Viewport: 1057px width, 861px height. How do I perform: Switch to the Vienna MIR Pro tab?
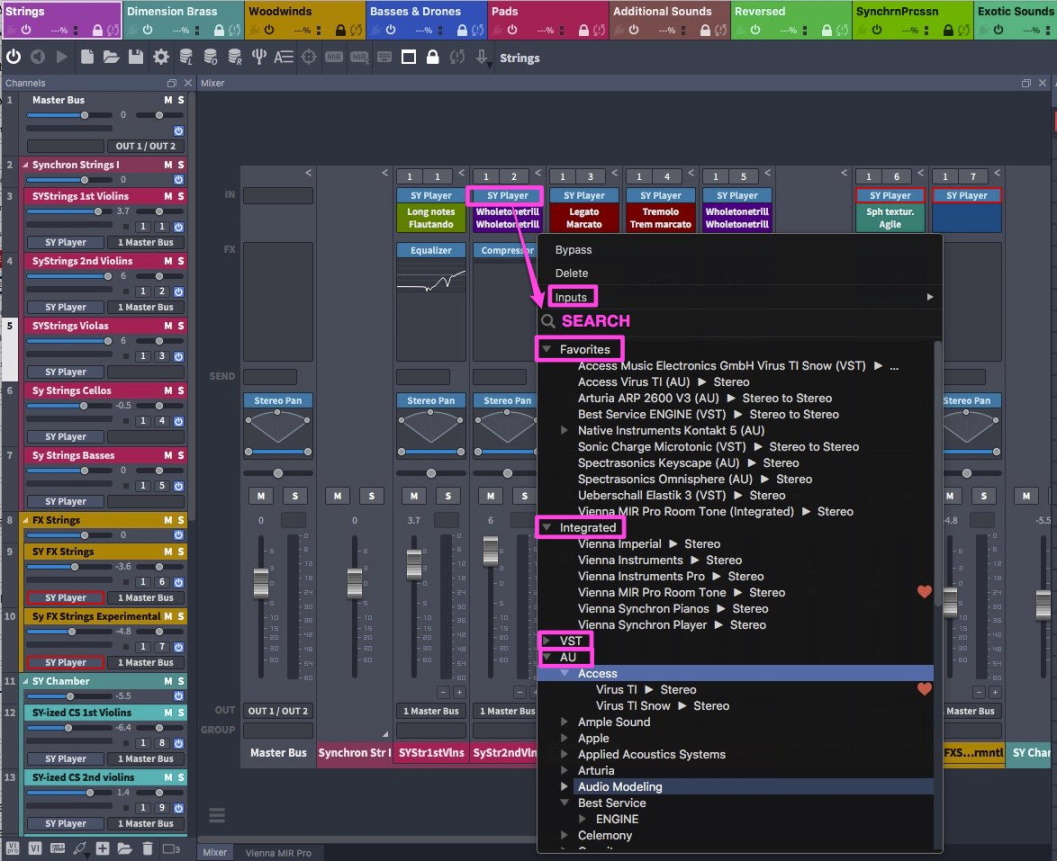(278, 853)
